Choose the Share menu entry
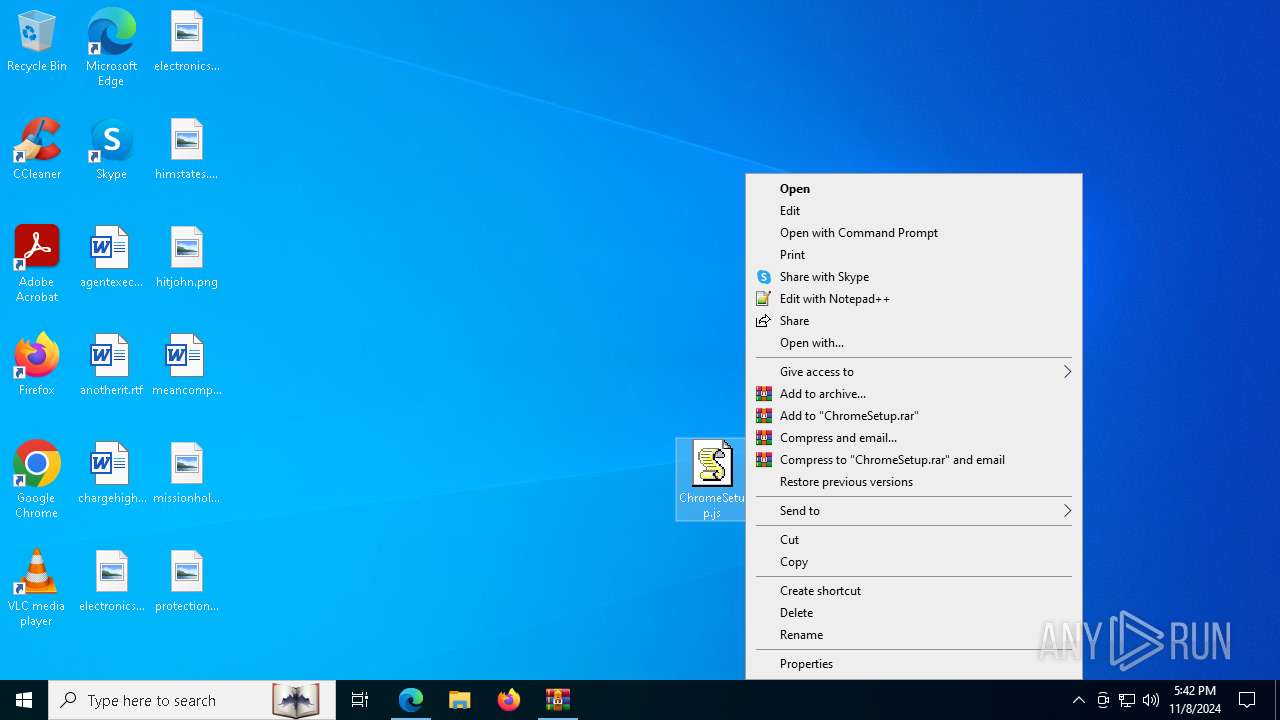1280x720 pixels. (914, 321)
